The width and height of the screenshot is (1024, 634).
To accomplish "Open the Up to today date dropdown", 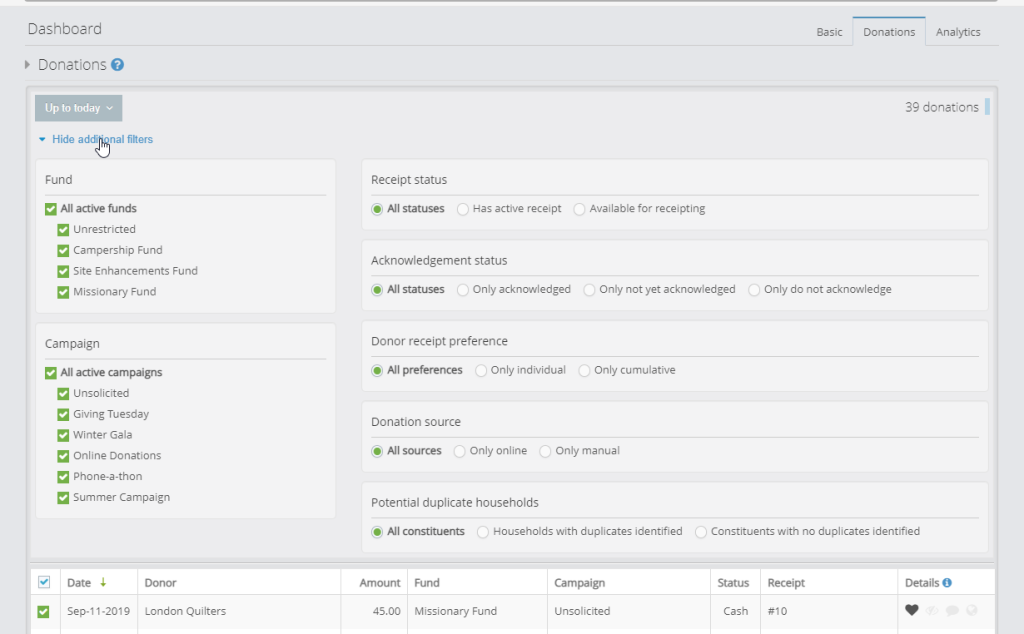I will (x=78, y=108).
